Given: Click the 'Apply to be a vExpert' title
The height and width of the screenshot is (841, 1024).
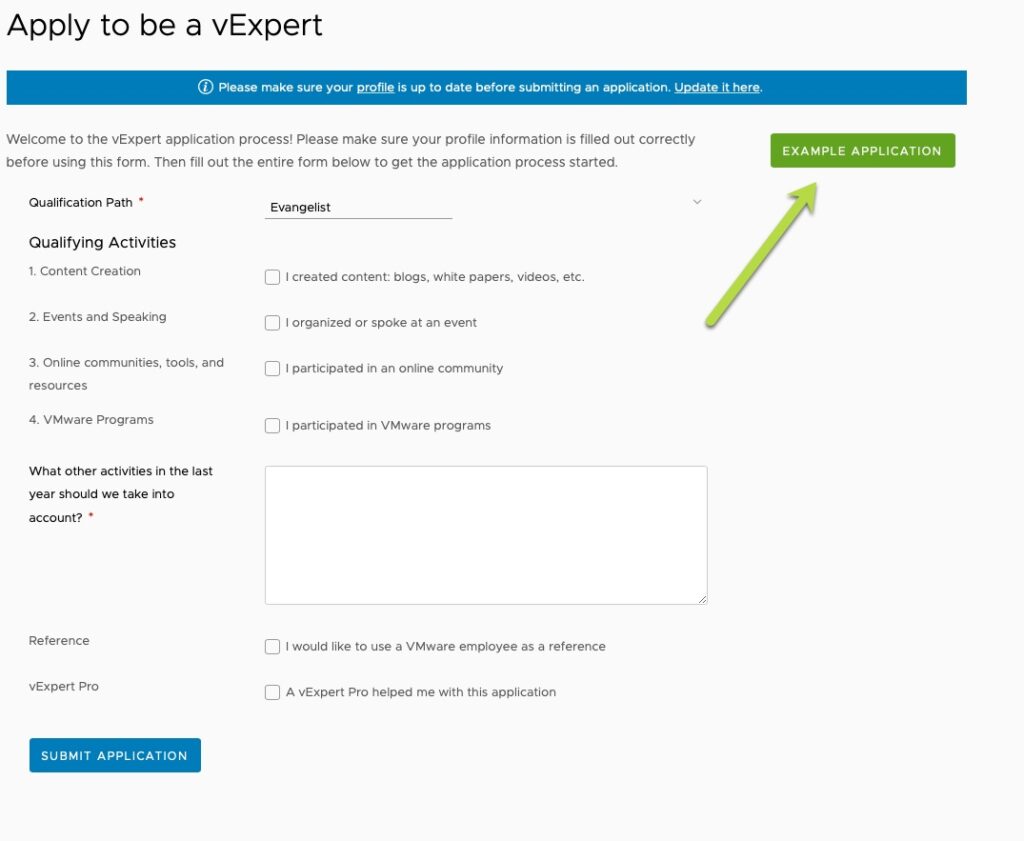Looking at the screenshot, I should [165, 25].
